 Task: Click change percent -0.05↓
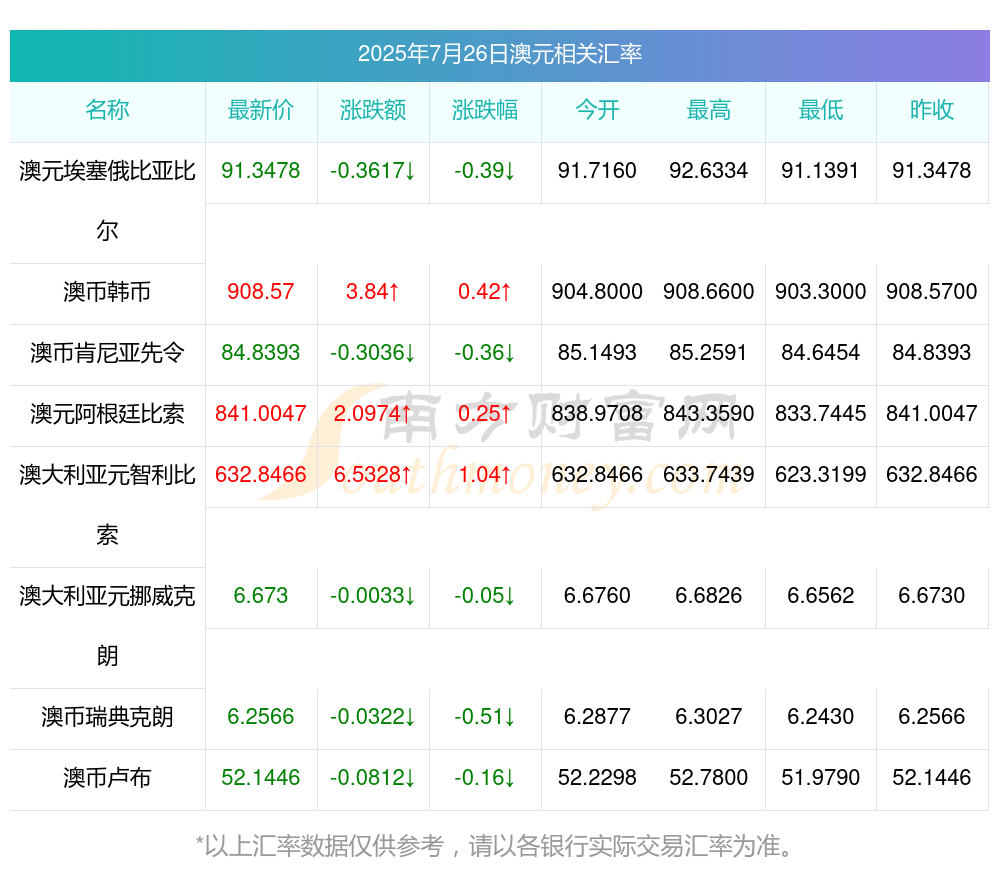pyautogui.click(x=485, y=596)
